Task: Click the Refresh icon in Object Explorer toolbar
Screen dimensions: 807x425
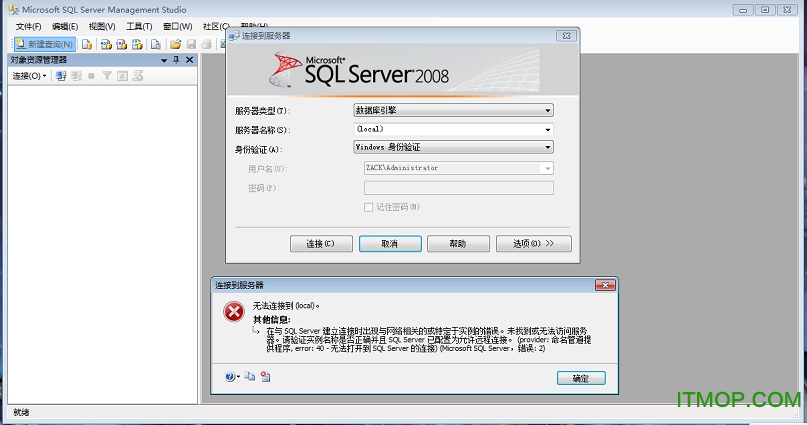Action: (x=122, y=76)
